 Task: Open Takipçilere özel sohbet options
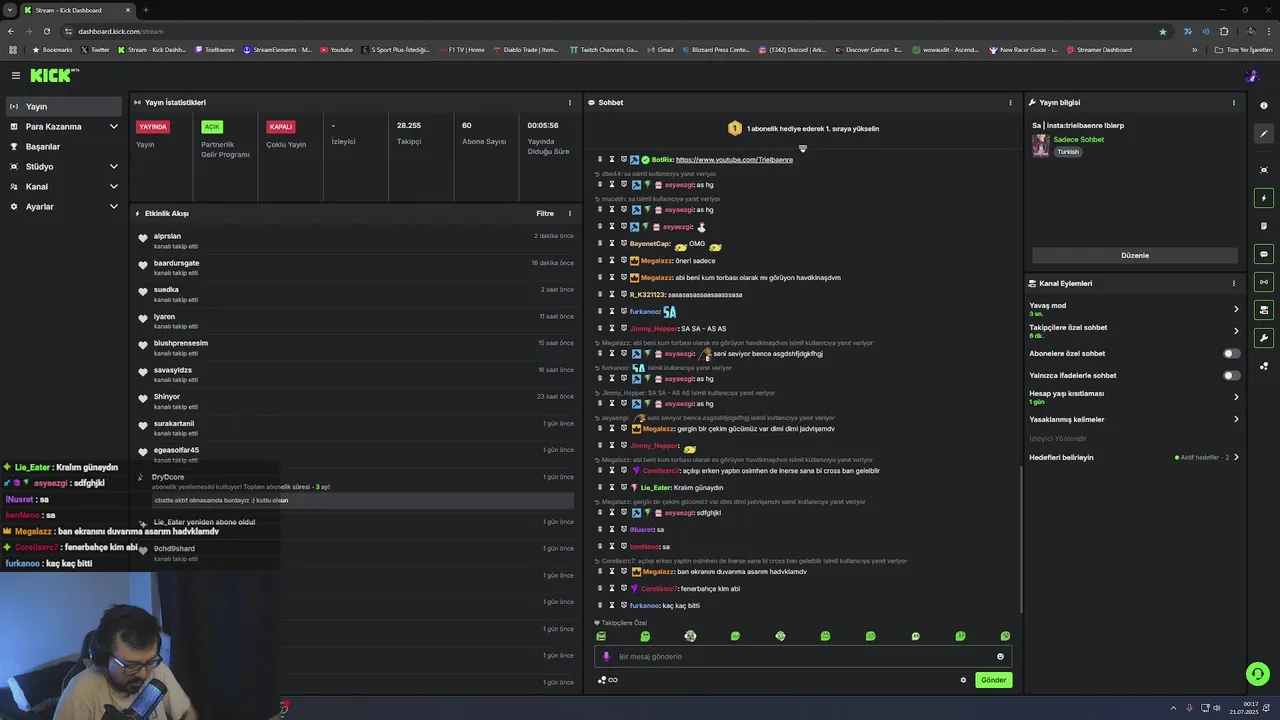[1236, 331]
